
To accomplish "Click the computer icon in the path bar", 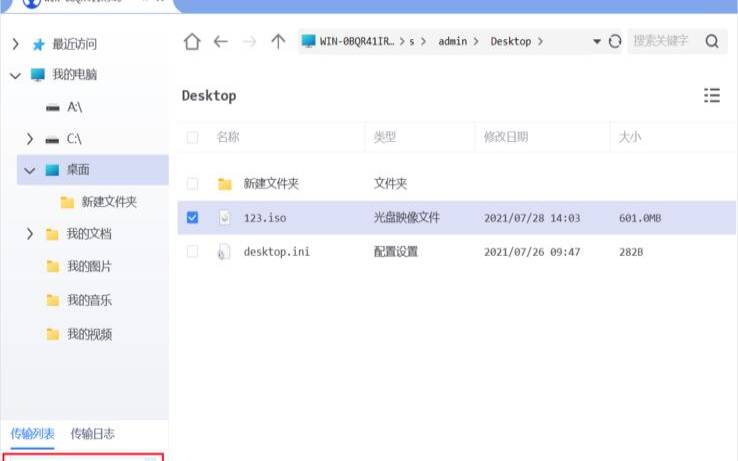I will tap(308, 41).
